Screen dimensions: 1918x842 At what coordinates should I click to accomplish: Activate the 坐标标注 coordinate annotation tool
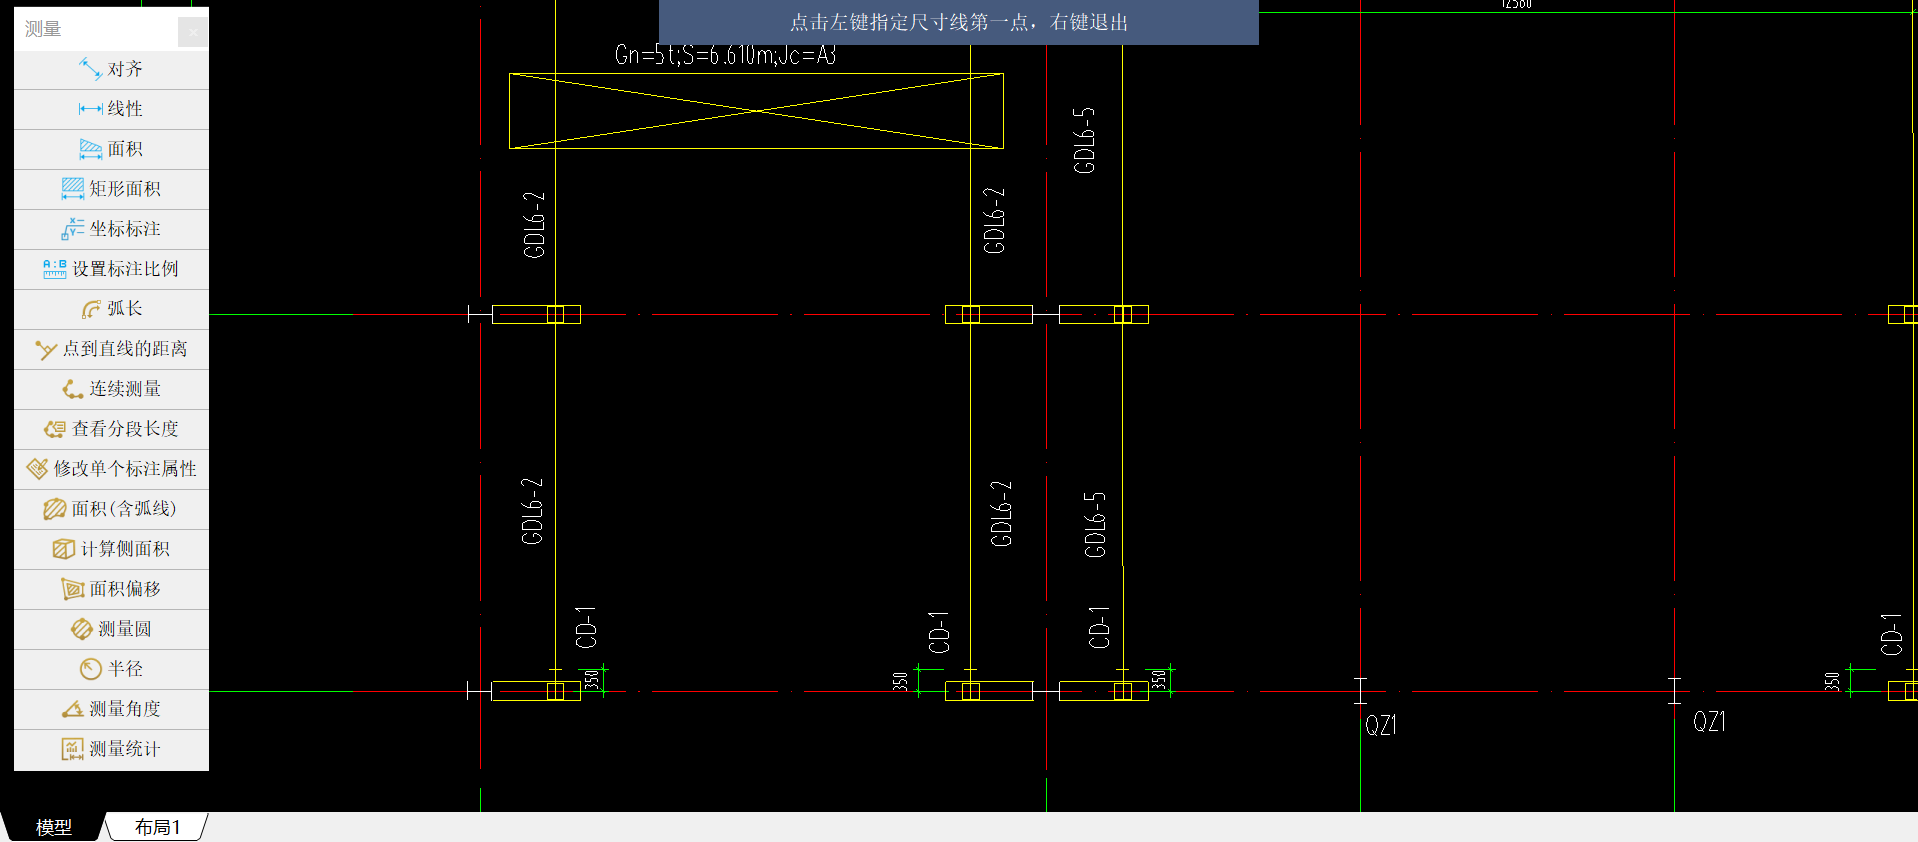click(111, 229)
